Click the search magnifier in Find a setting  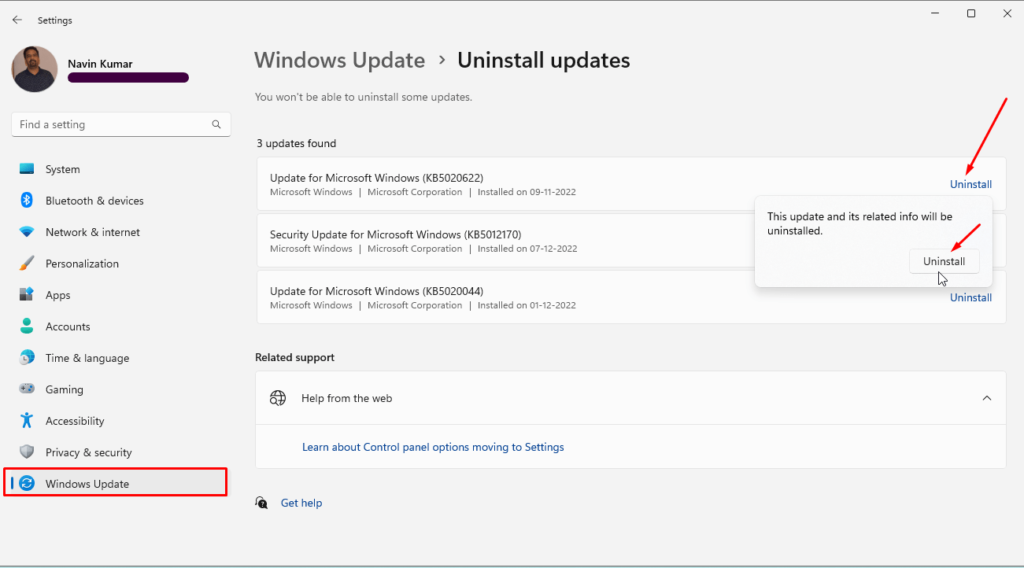click(216, 124)
